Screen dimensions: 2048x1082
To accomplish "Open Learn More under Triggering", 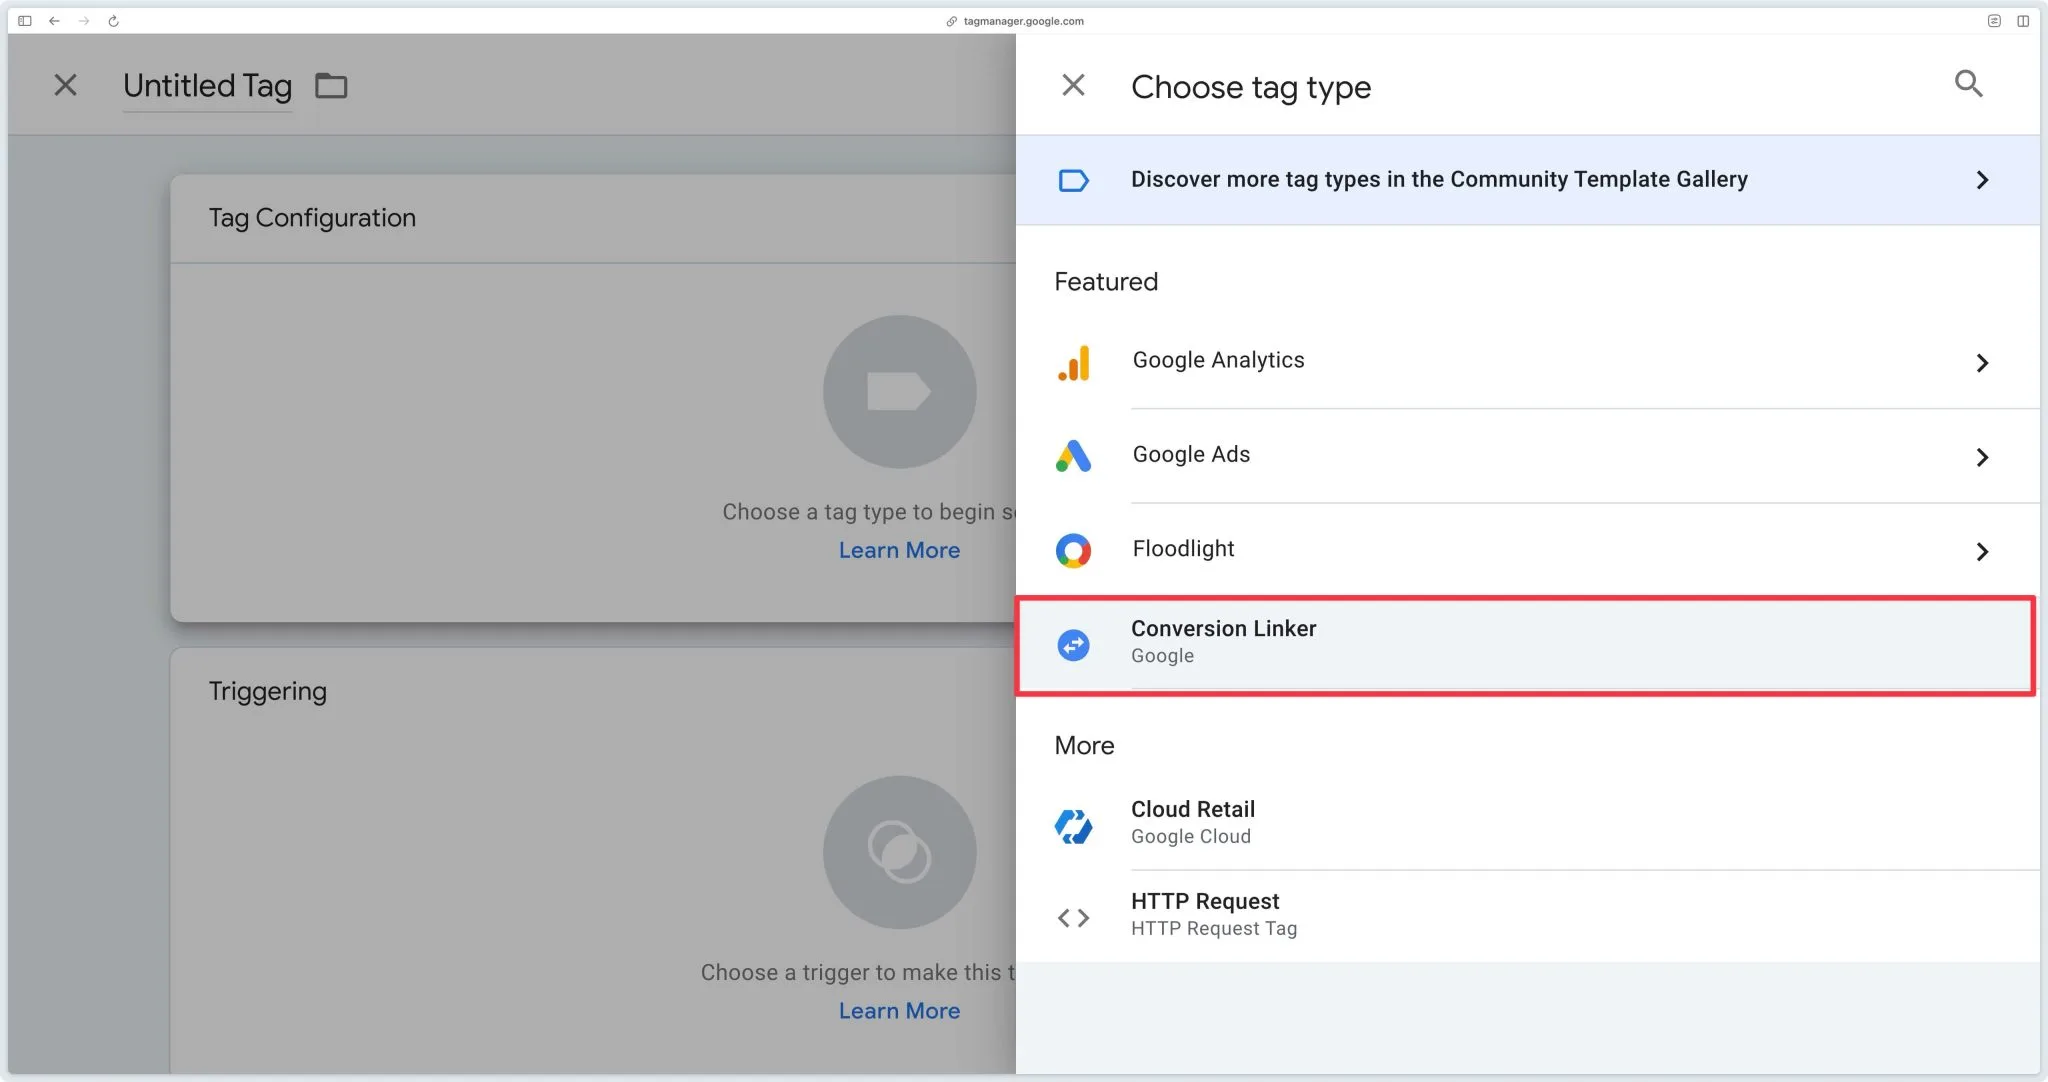I will point(899,1011).
